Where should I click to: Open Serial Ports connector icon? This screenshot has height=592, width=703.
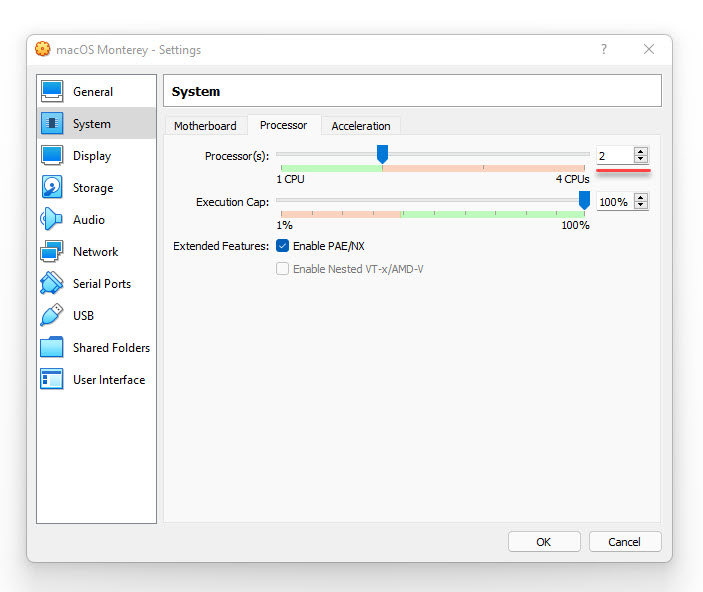click(52, 283)
